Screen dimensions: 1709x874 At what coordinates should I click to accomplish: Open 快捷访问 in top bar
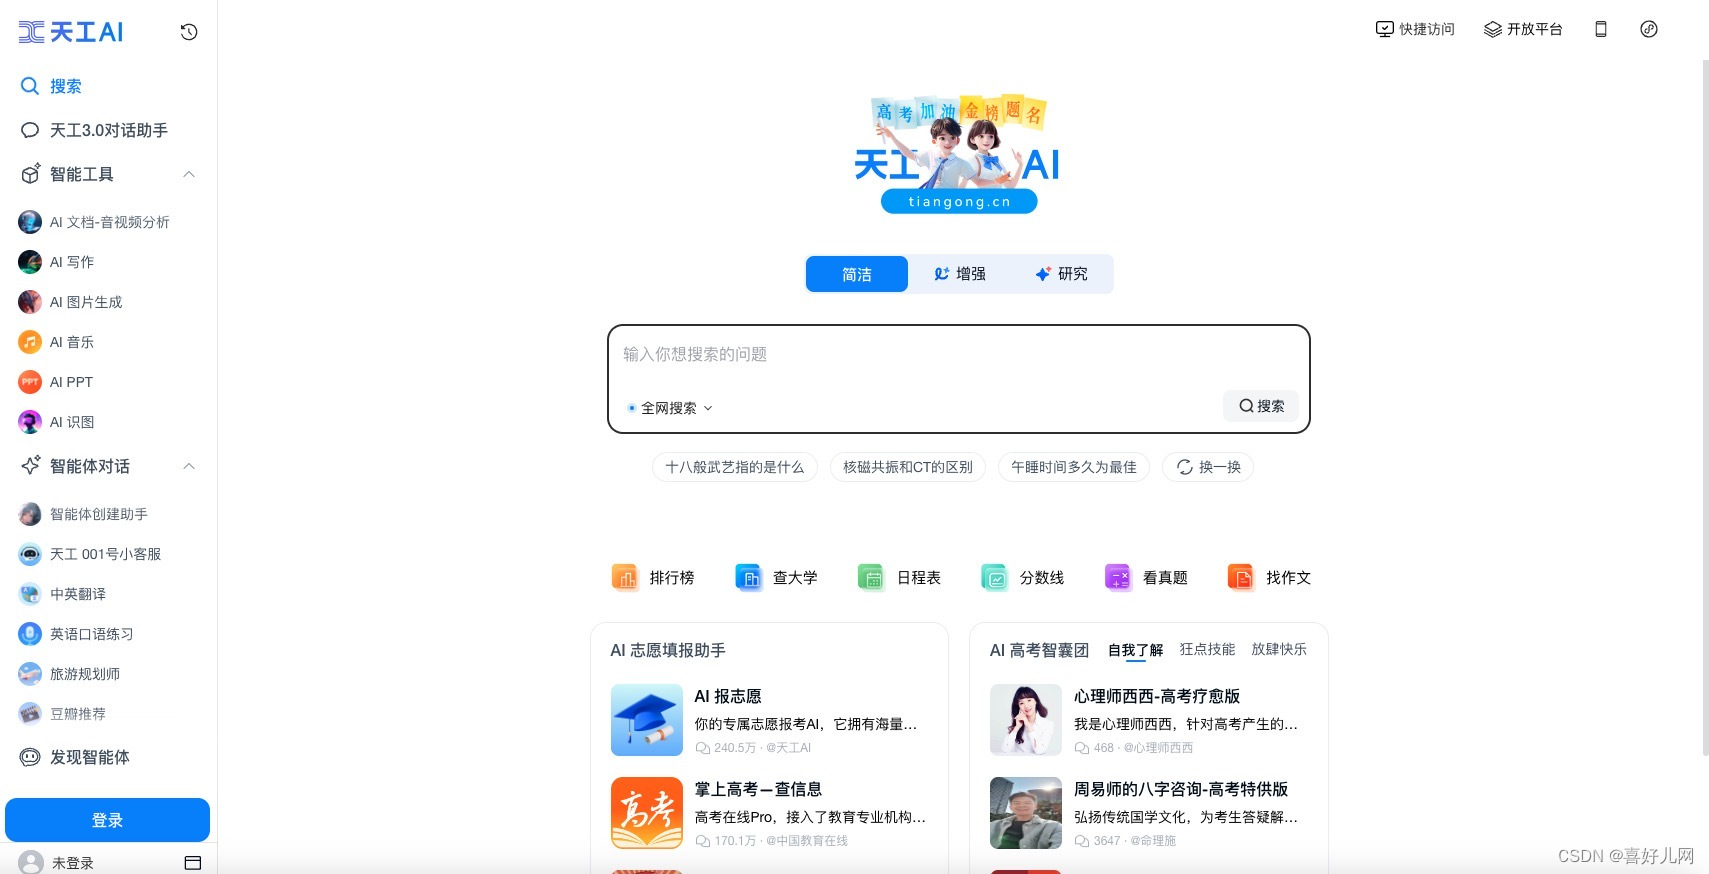pyautogui.click(x=1415, y=29)
